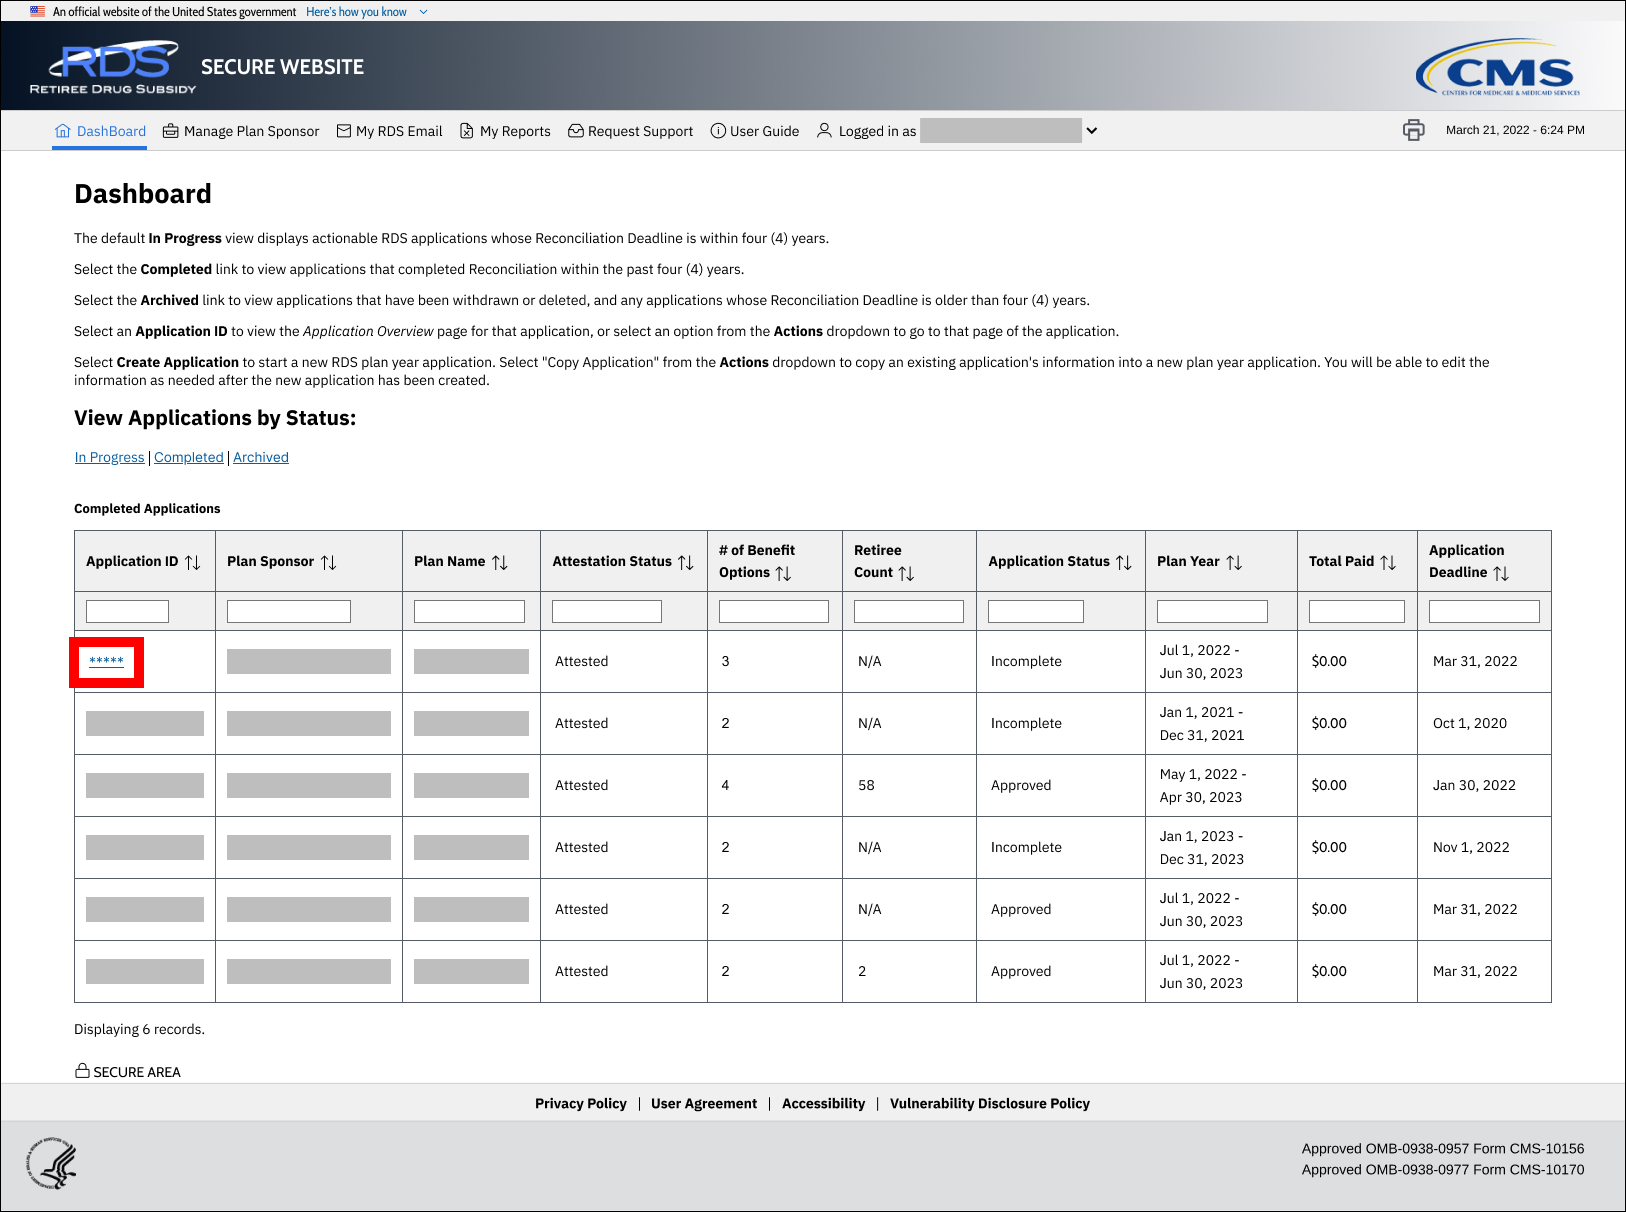
Task: Sort table by Application ID arrows
Action: tap(193, 563)
